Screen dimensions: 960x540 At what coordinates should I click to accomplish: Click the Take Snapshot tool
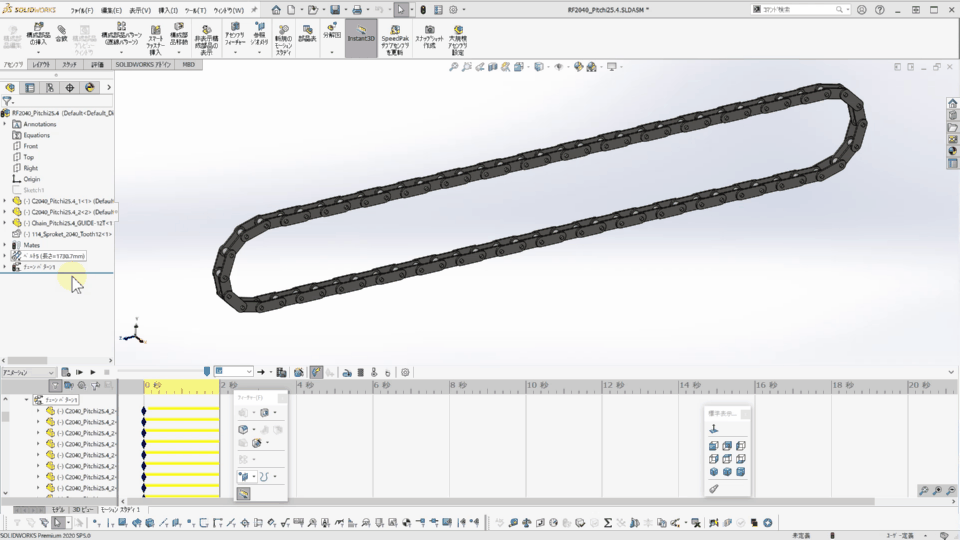(x=429, y=37)
